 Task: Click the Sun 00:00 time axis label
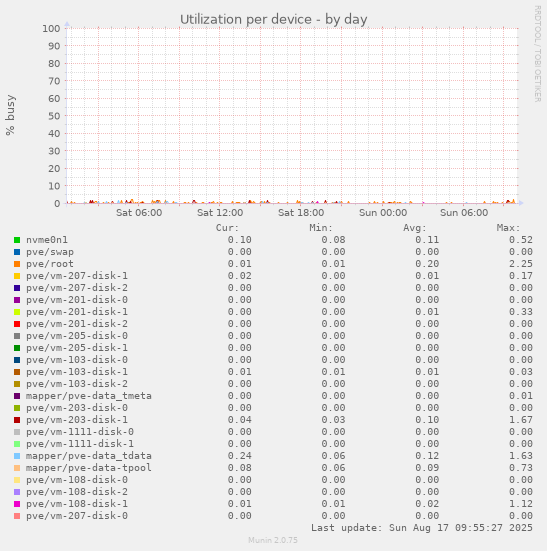383,213
